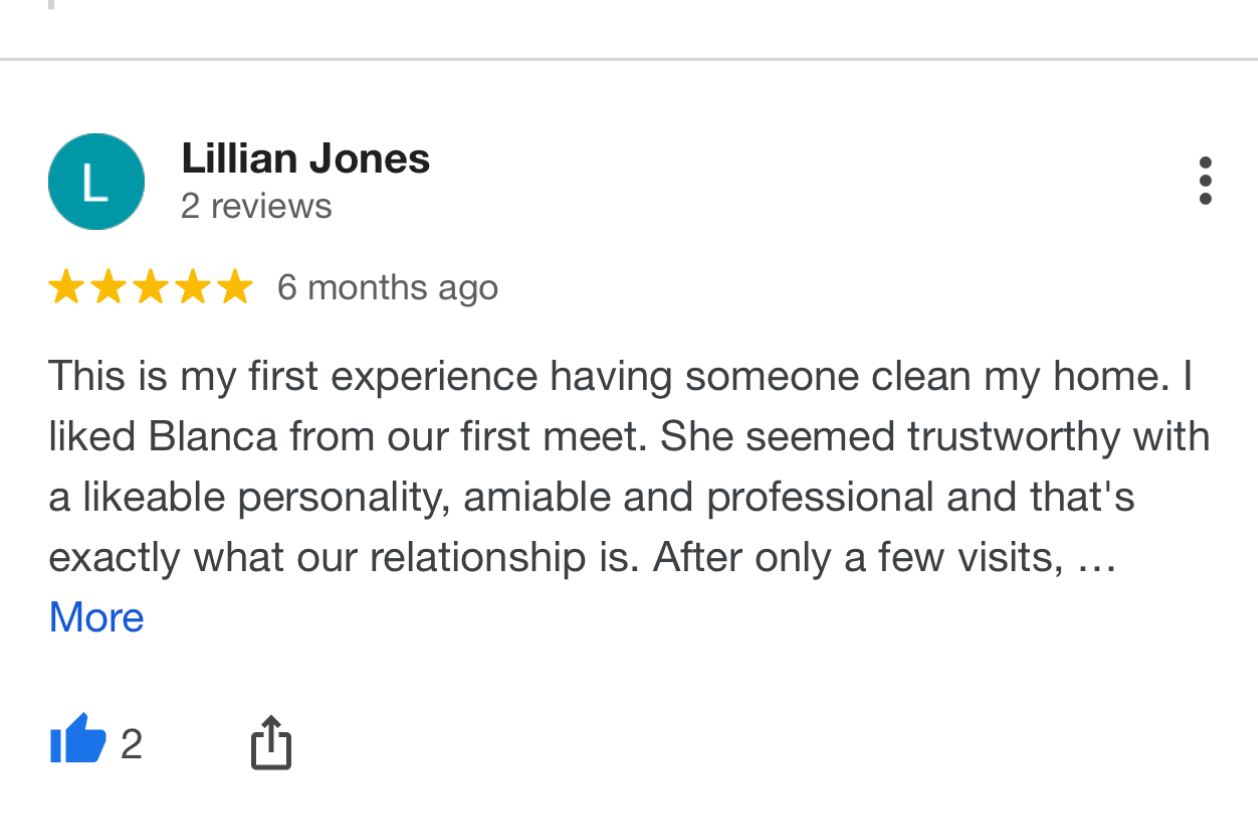Click the second gold rating star

pos(108,288)
